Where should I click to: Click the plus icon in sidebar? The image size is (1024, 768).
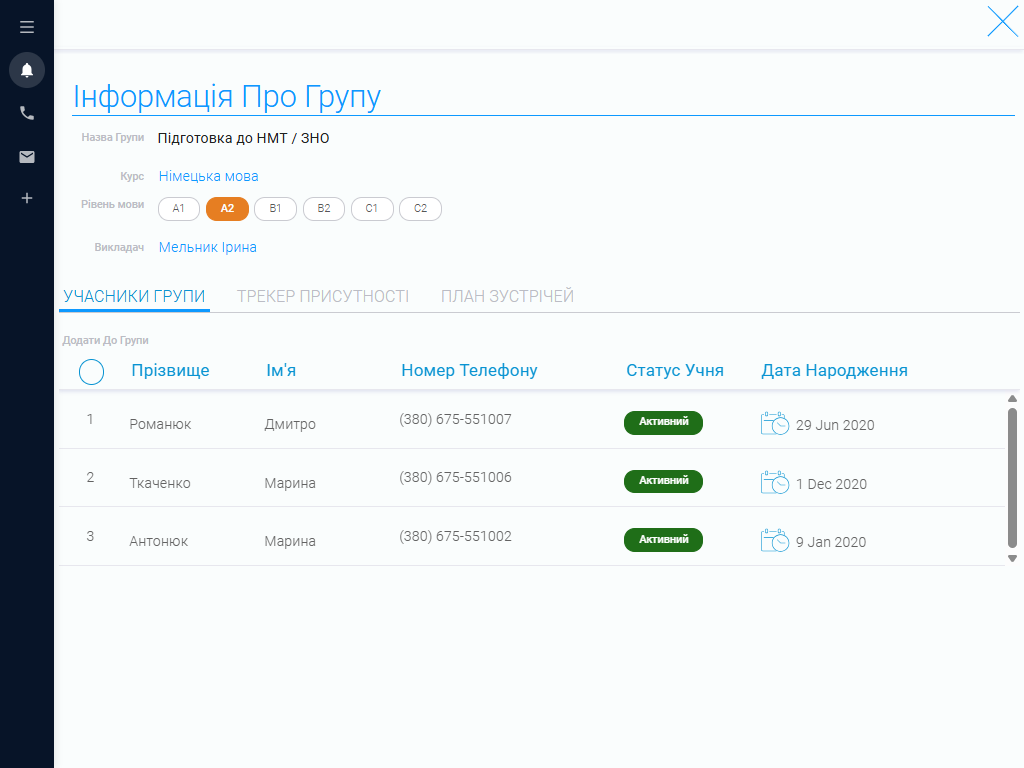27,198
